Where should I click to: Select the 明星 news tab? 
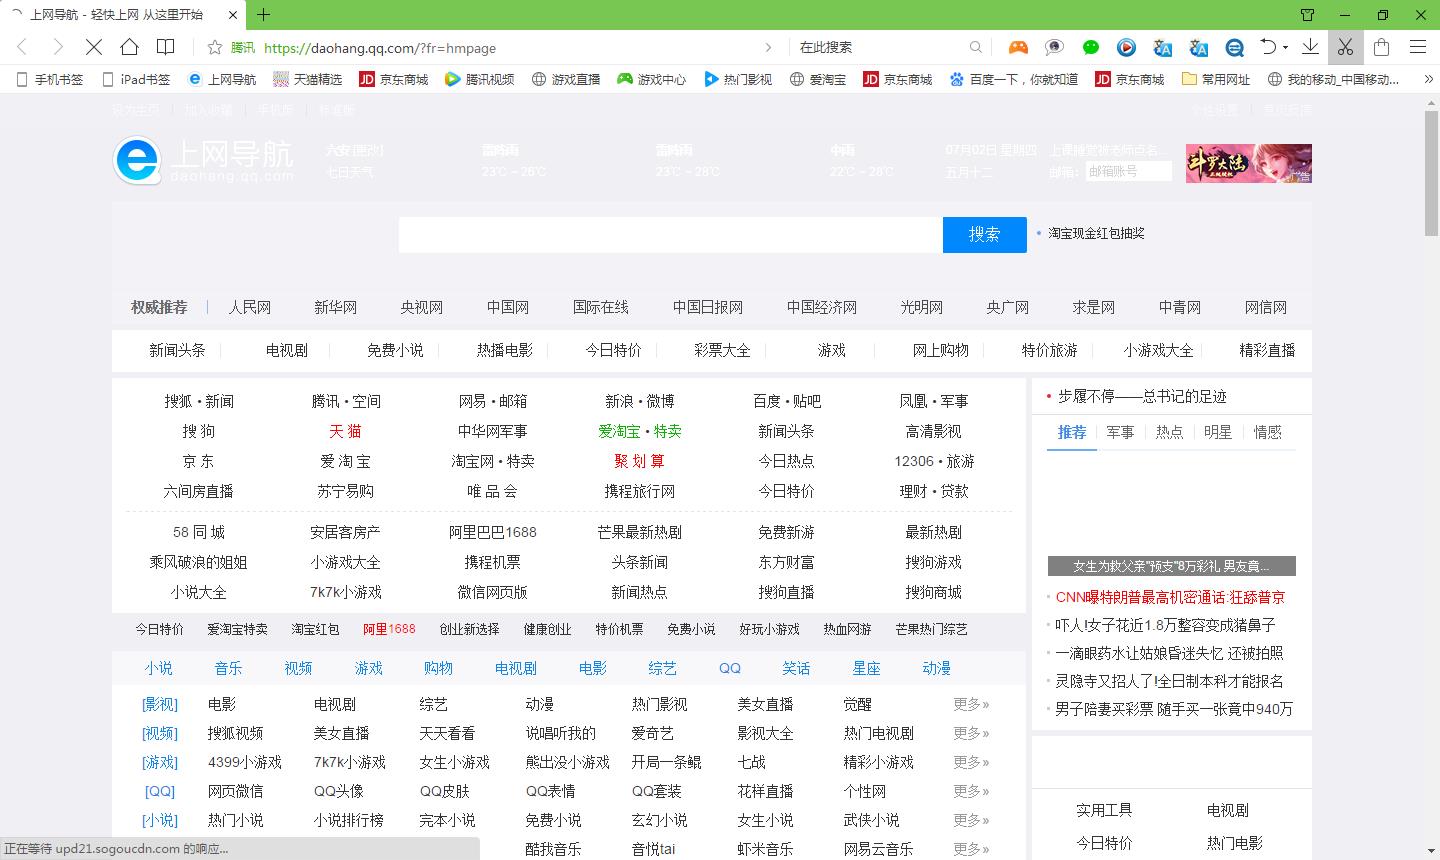coord(1217,432)
